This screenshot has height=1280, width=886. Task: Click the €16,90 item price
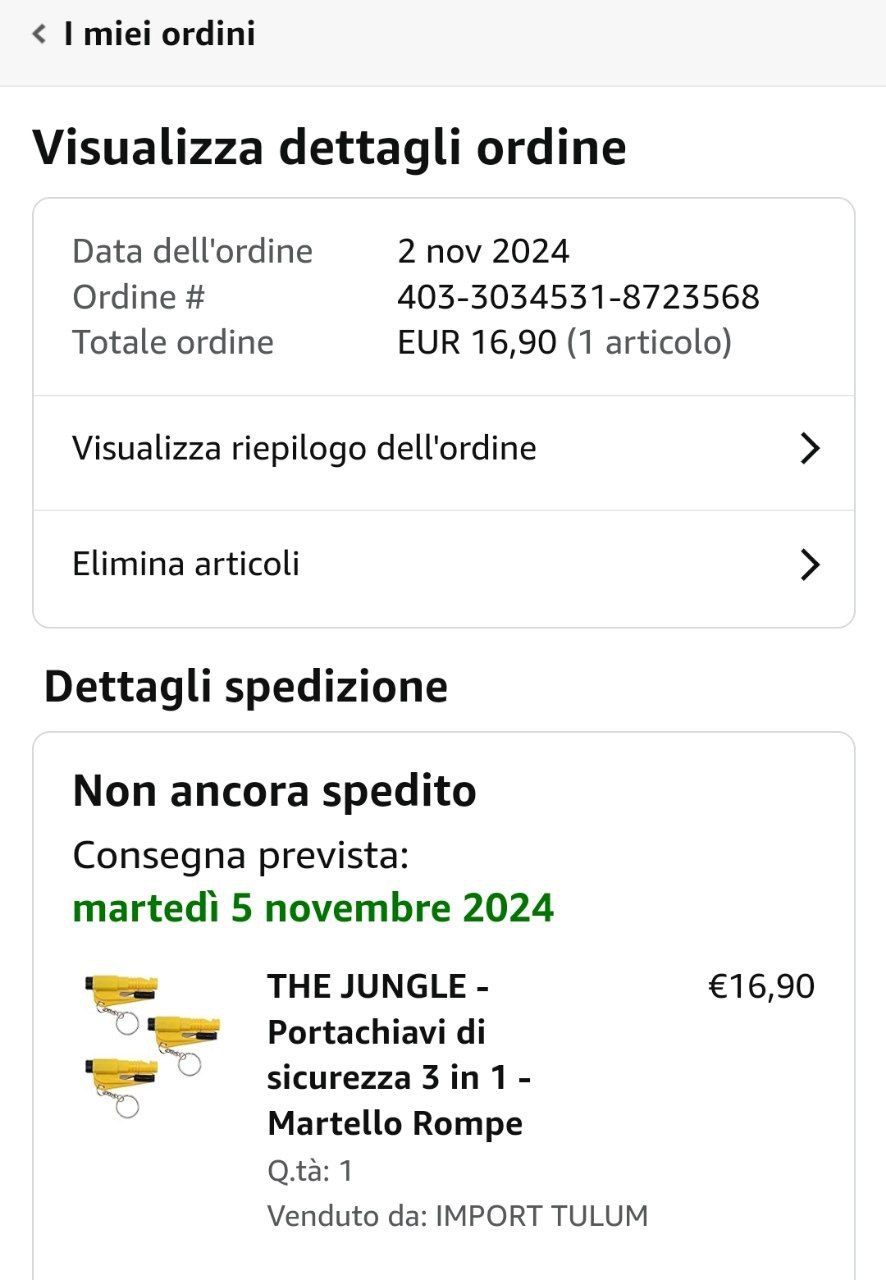click(761, 987)
